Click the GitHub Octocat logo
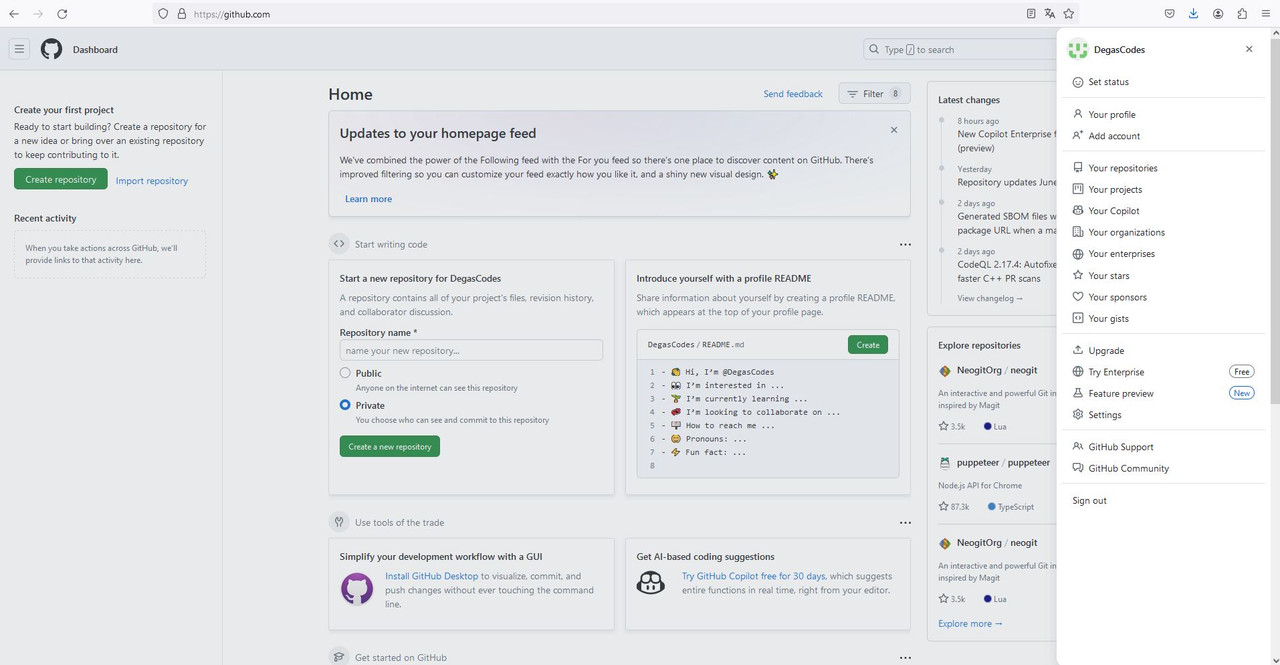 [x=51, y=49]
